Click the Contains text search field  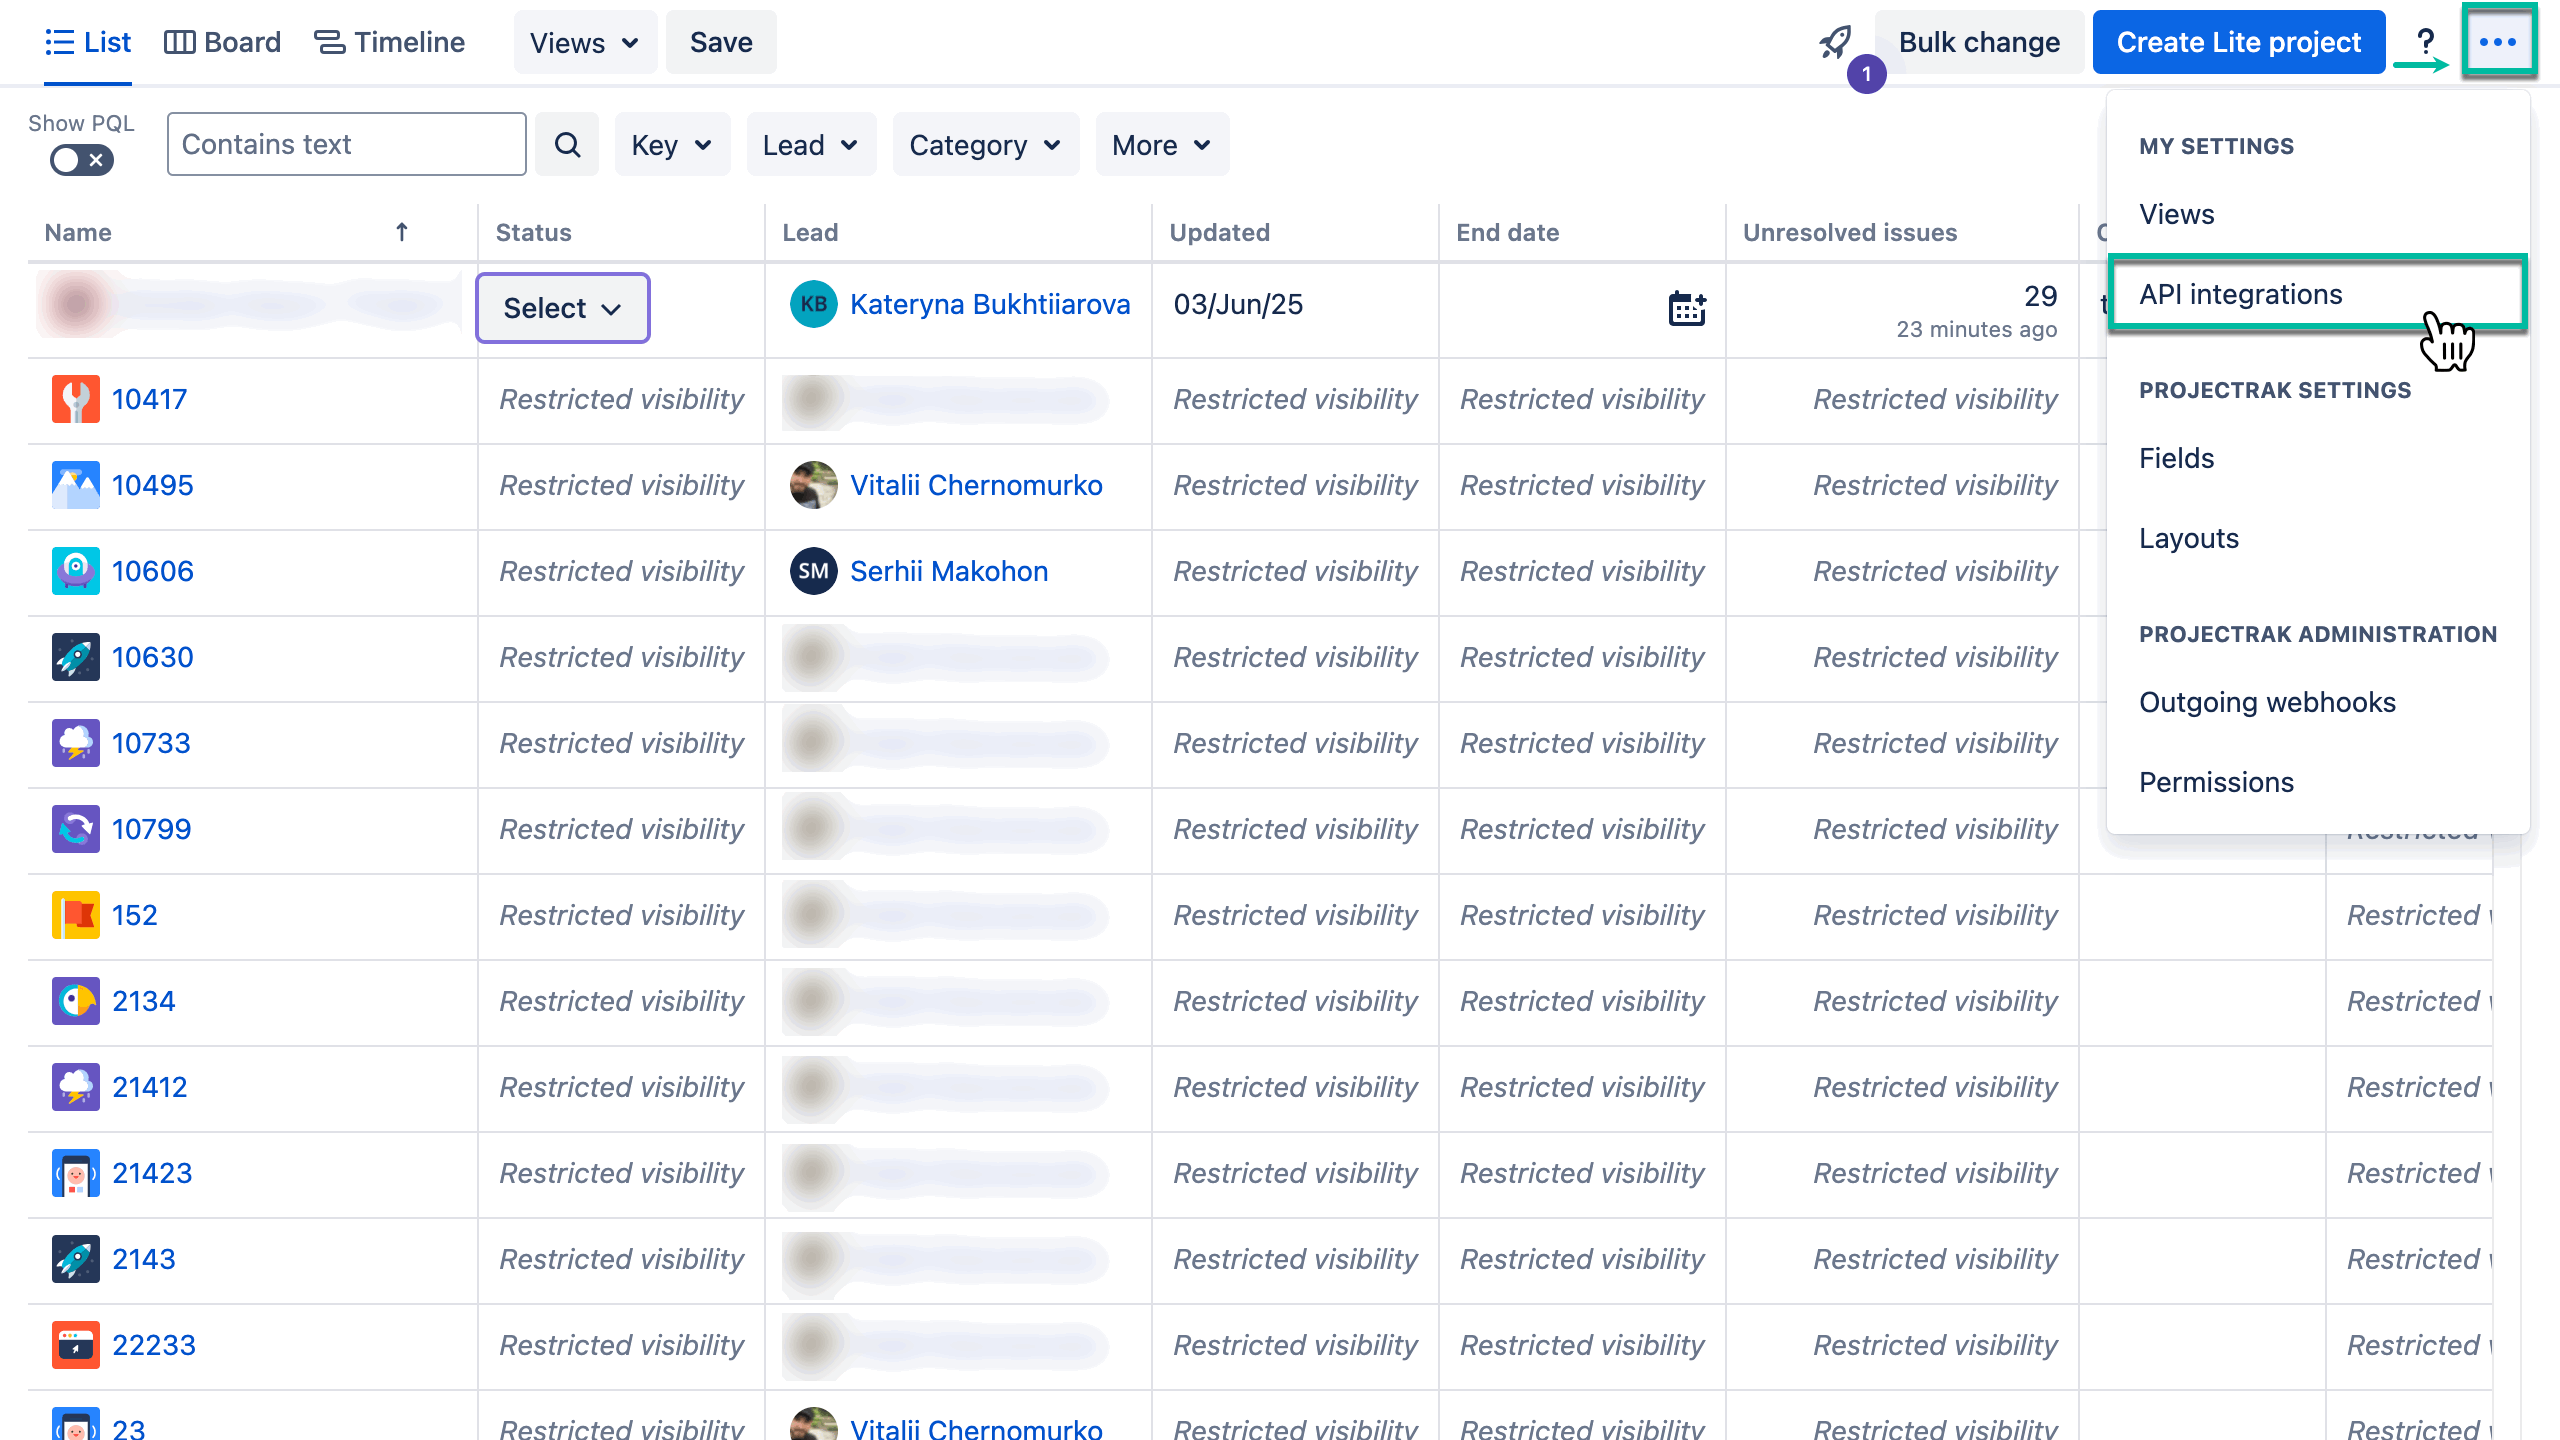click(345, 144)
